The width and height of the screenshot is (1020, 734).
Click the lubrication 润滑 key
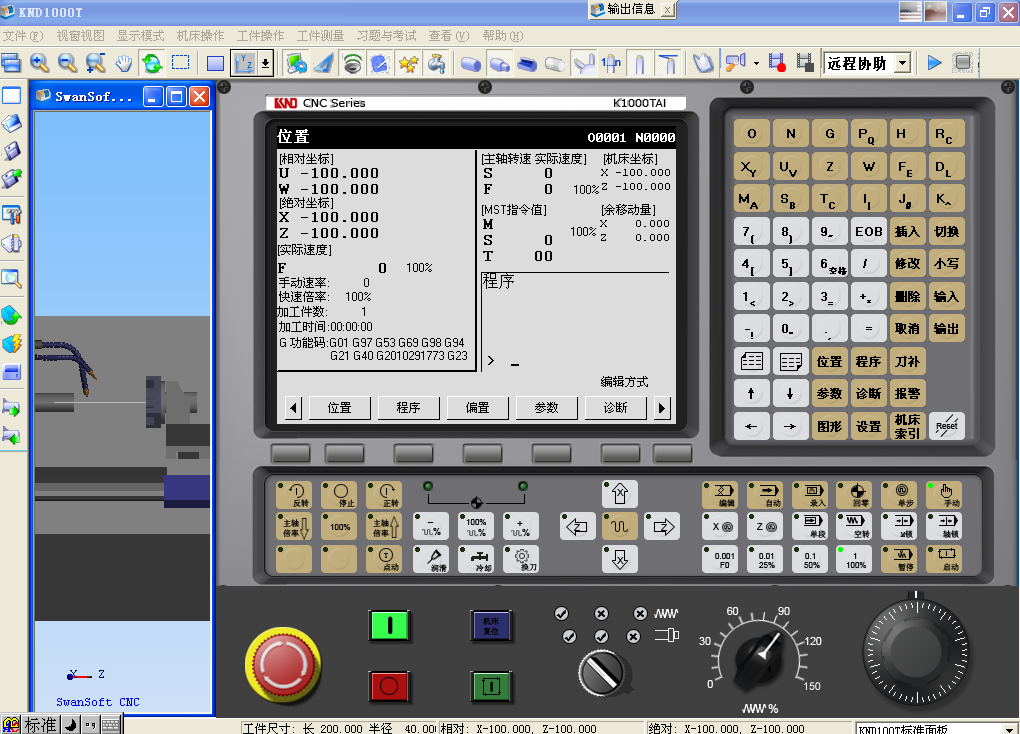[431, 559]
